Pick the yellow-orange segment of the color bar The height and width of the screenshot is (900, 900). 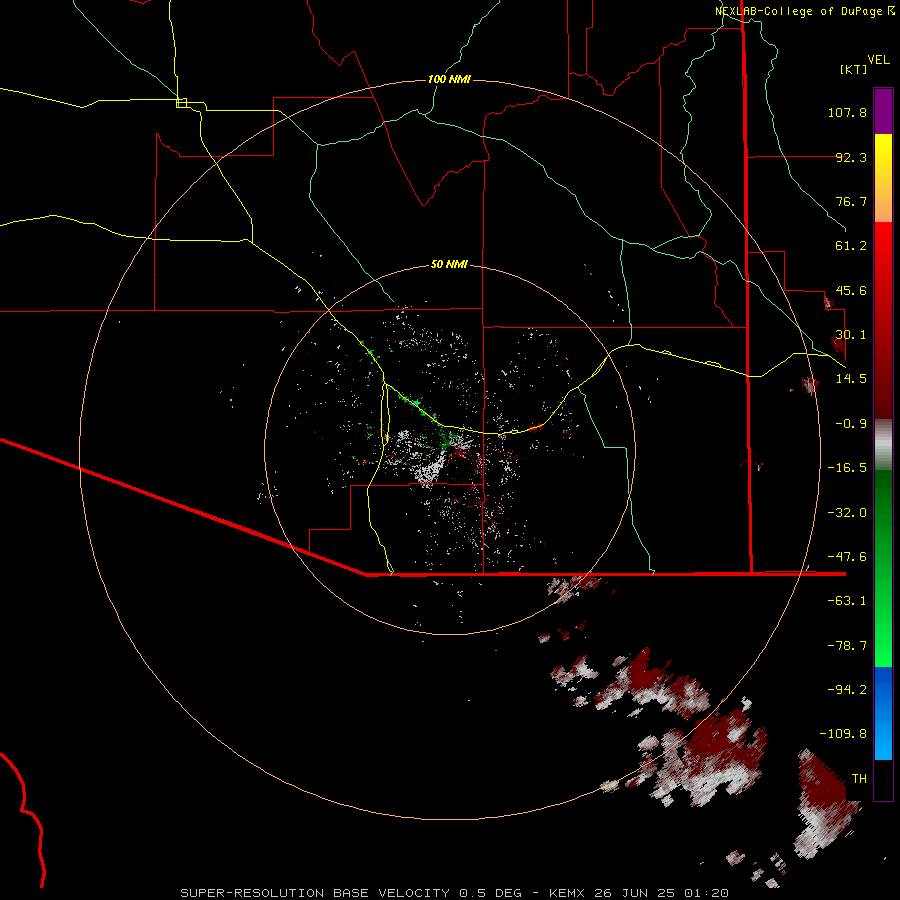click(x=883, y=178)
